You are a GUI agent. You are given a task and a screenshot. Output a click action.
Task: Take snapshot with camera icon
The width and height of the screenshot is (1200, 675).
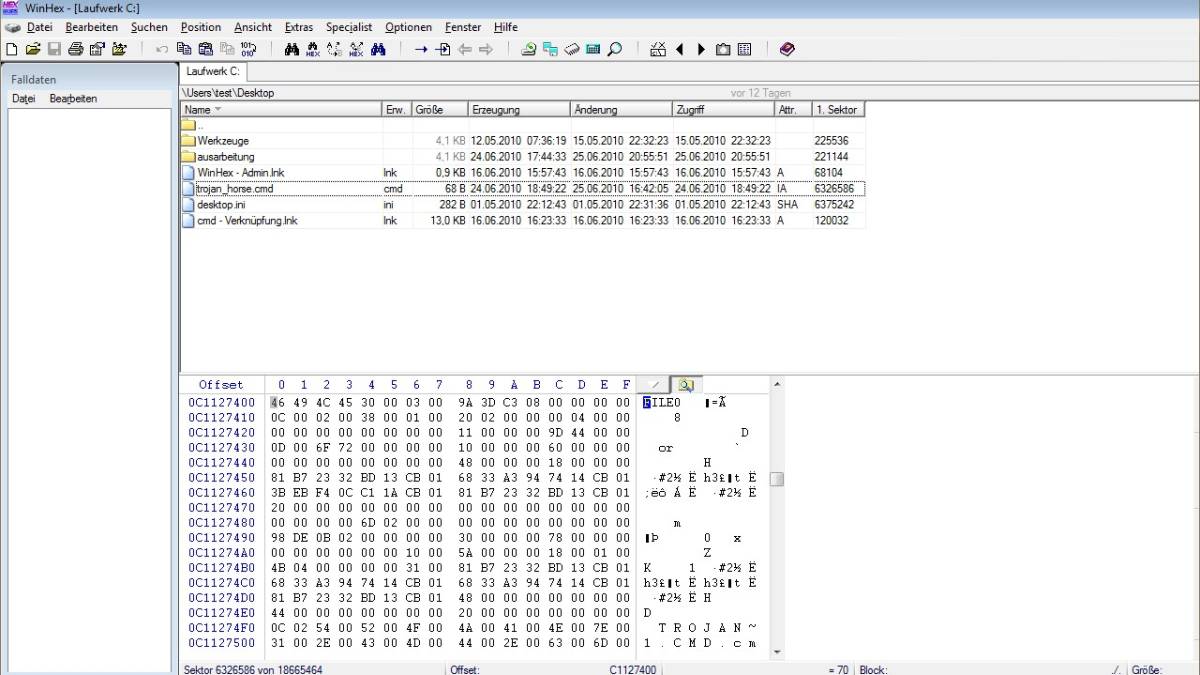coord(723,48)
